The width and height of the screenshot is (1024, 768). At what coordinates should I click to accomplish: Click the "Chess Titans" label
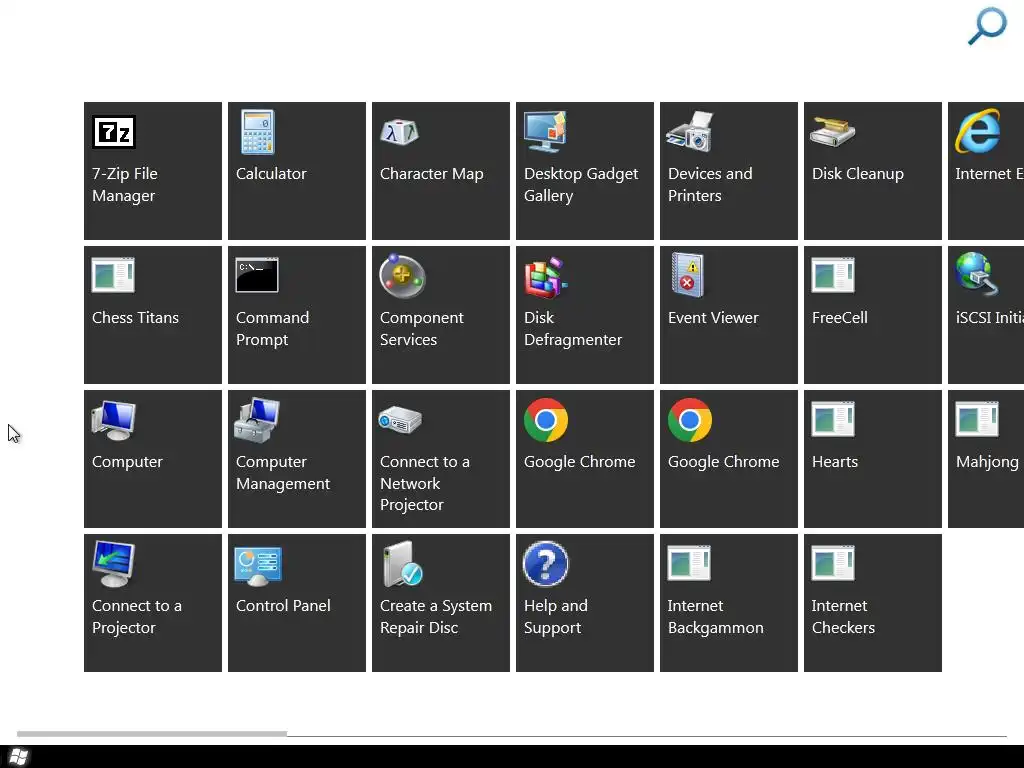click(135, 318)
